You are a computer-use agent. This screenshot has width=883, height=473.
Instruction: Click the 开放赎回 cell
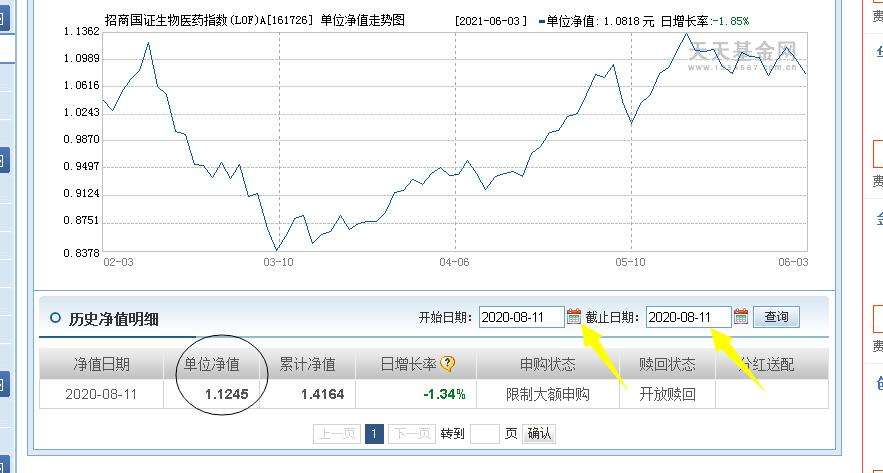coord(667,394)
